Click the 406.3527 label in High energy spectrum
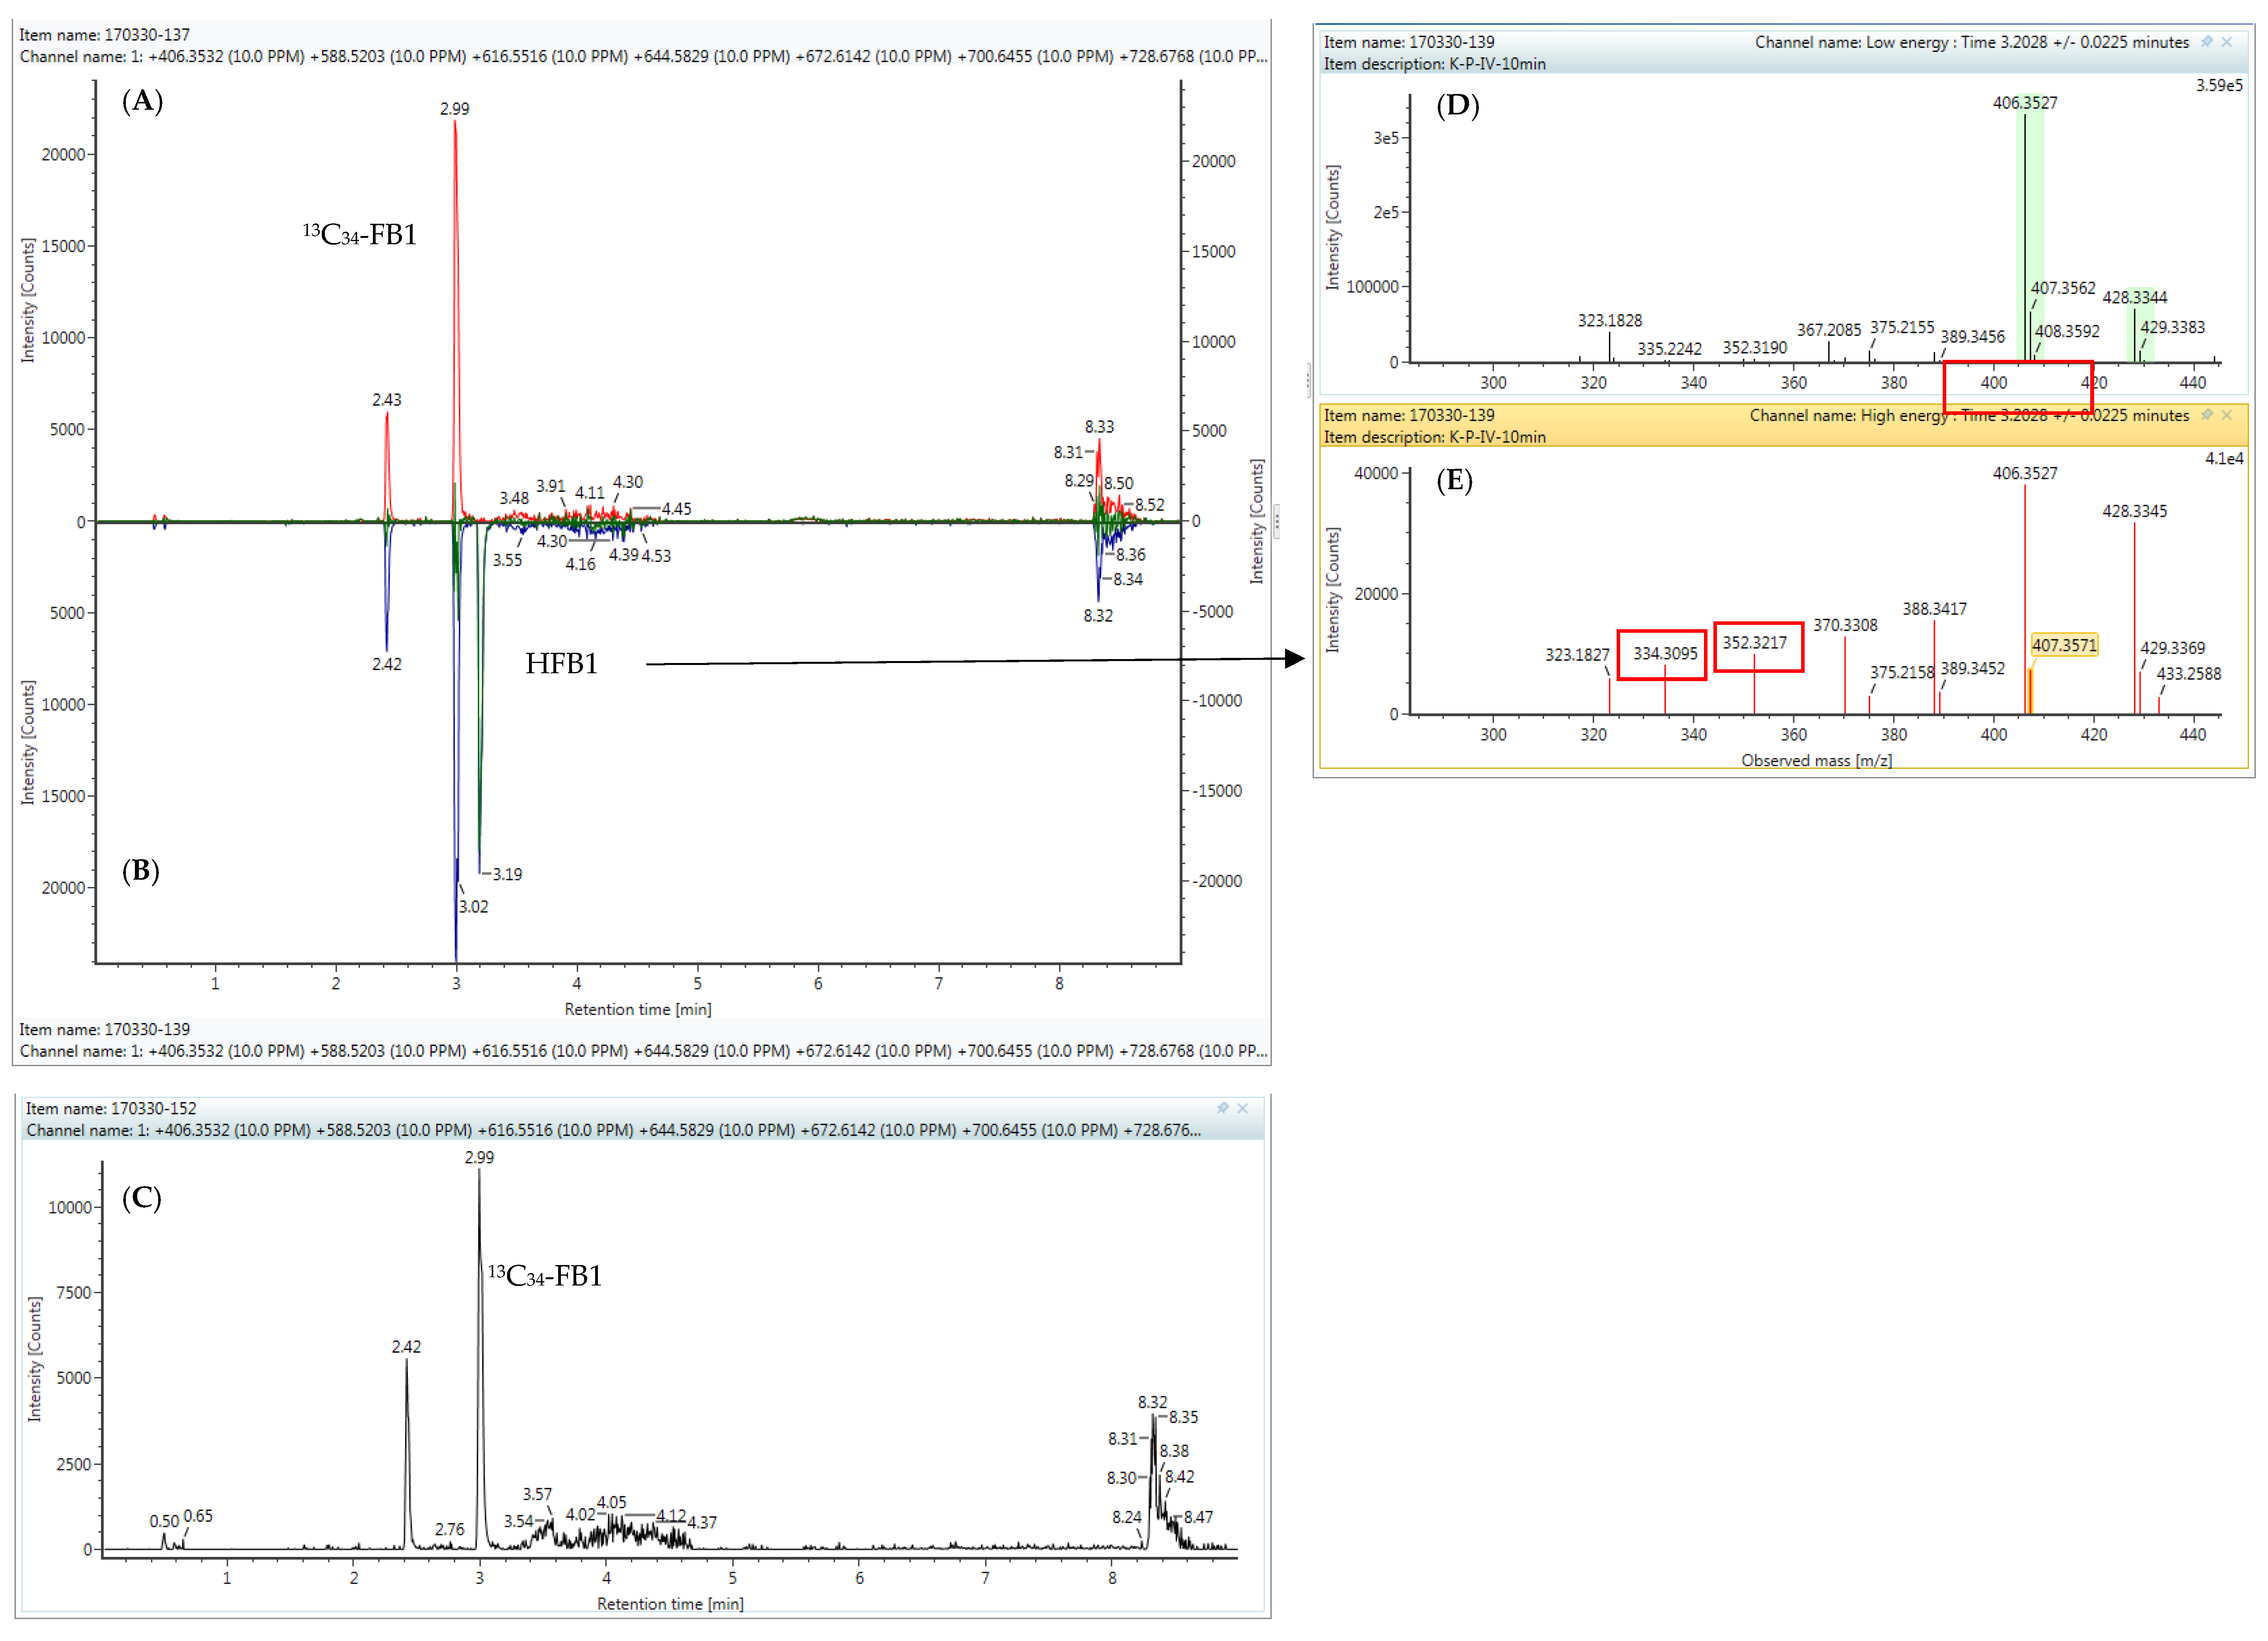The width and height of the screenshot is (2268, 1641). coord(2025,473)
